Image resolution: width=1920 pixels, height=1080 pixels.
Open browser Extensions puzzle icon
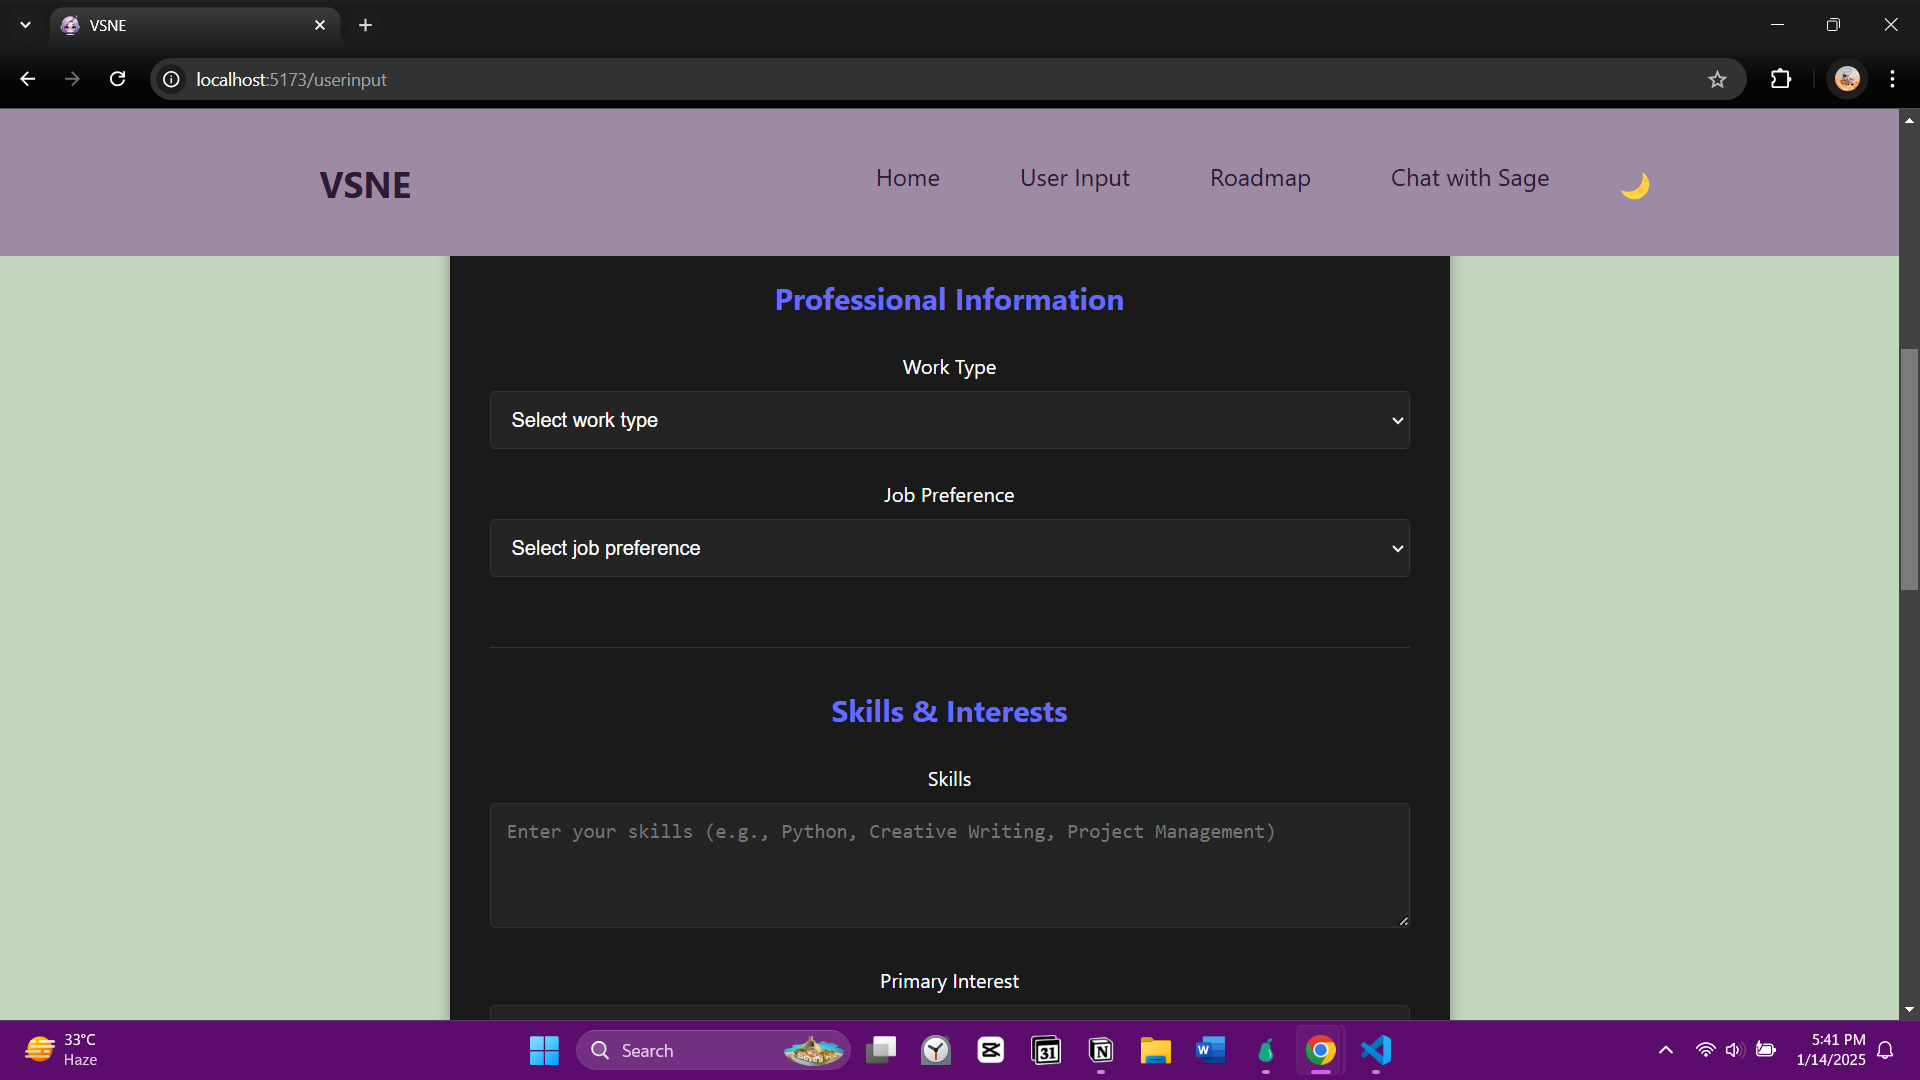tap(1781, 79)
